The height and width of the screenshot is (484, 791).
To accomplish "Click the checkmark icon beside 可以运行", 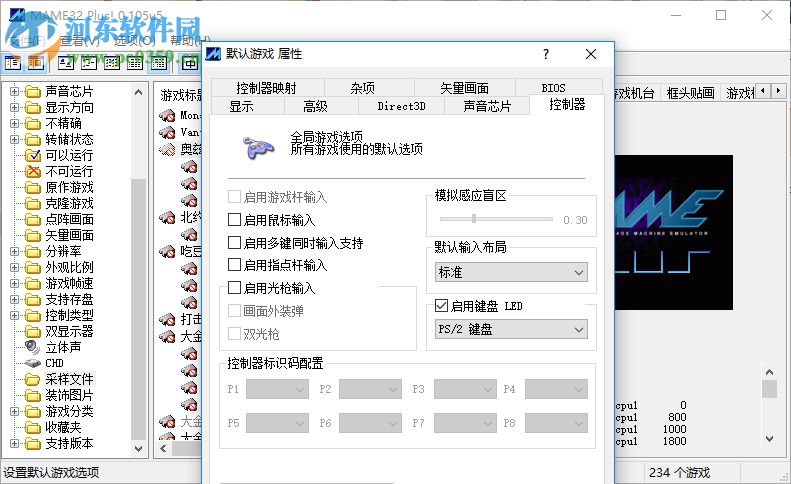I will 33,155.
